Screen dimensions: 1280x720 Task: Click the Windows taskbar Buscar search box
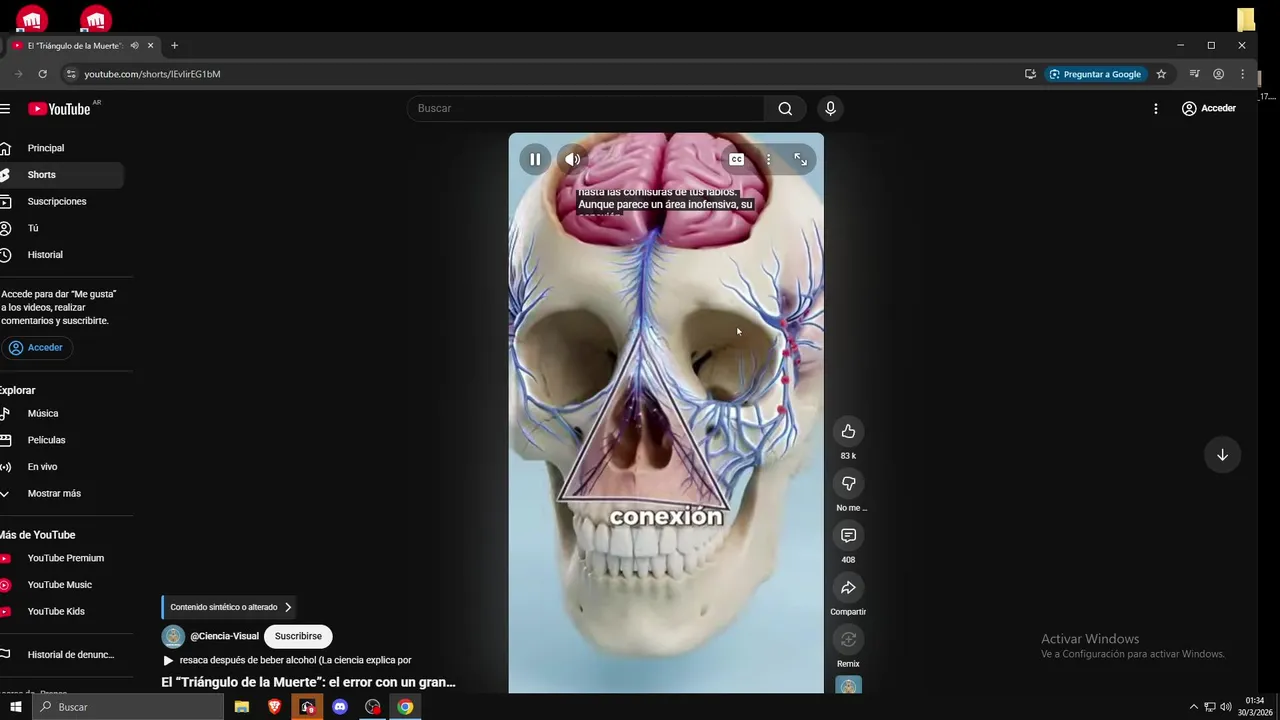coord(128,707)
